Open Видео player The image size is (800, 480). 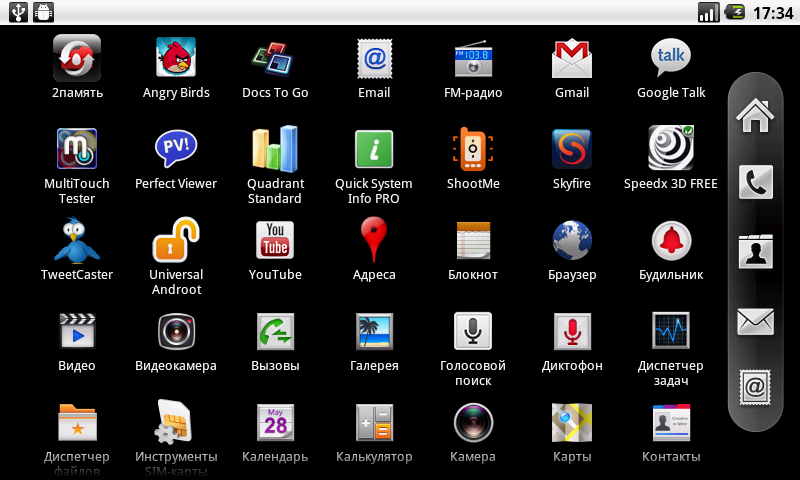77,331
